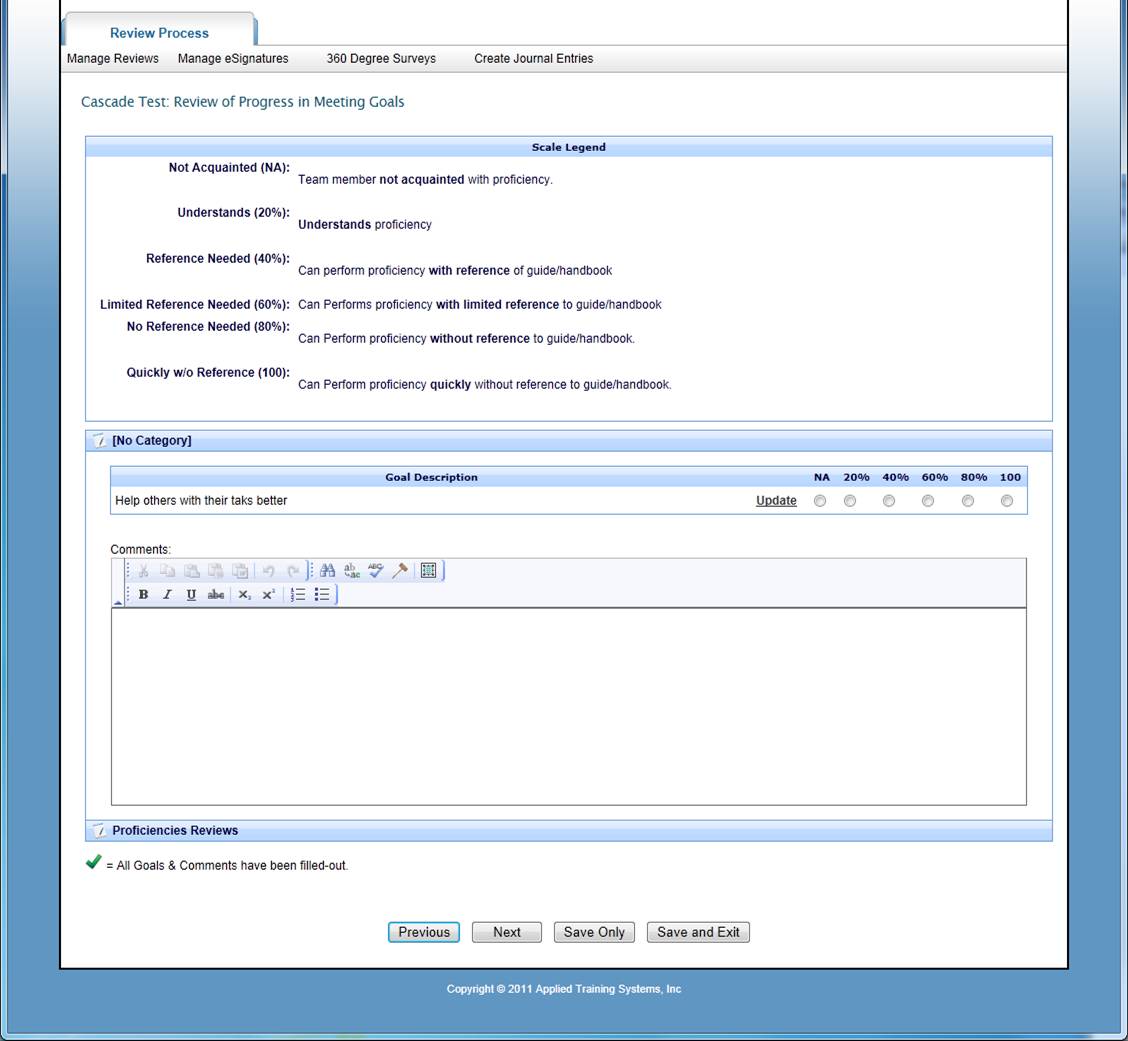1128x1041 pixels.
Task: Toggle italic formatting in comments editor
Action: click(167, 595)
